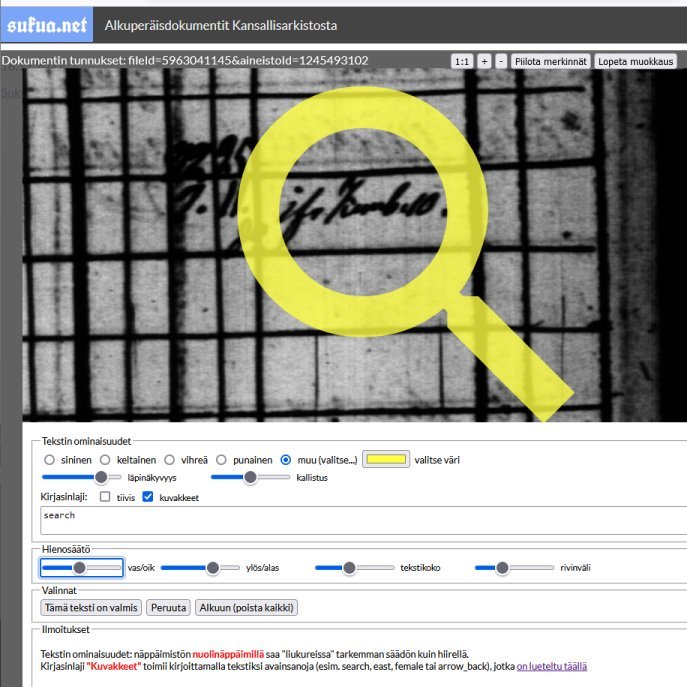Click the red "Kuvakkeet" notice word
Viewport: 687px width, 687px height.
[x=114, y=666]
